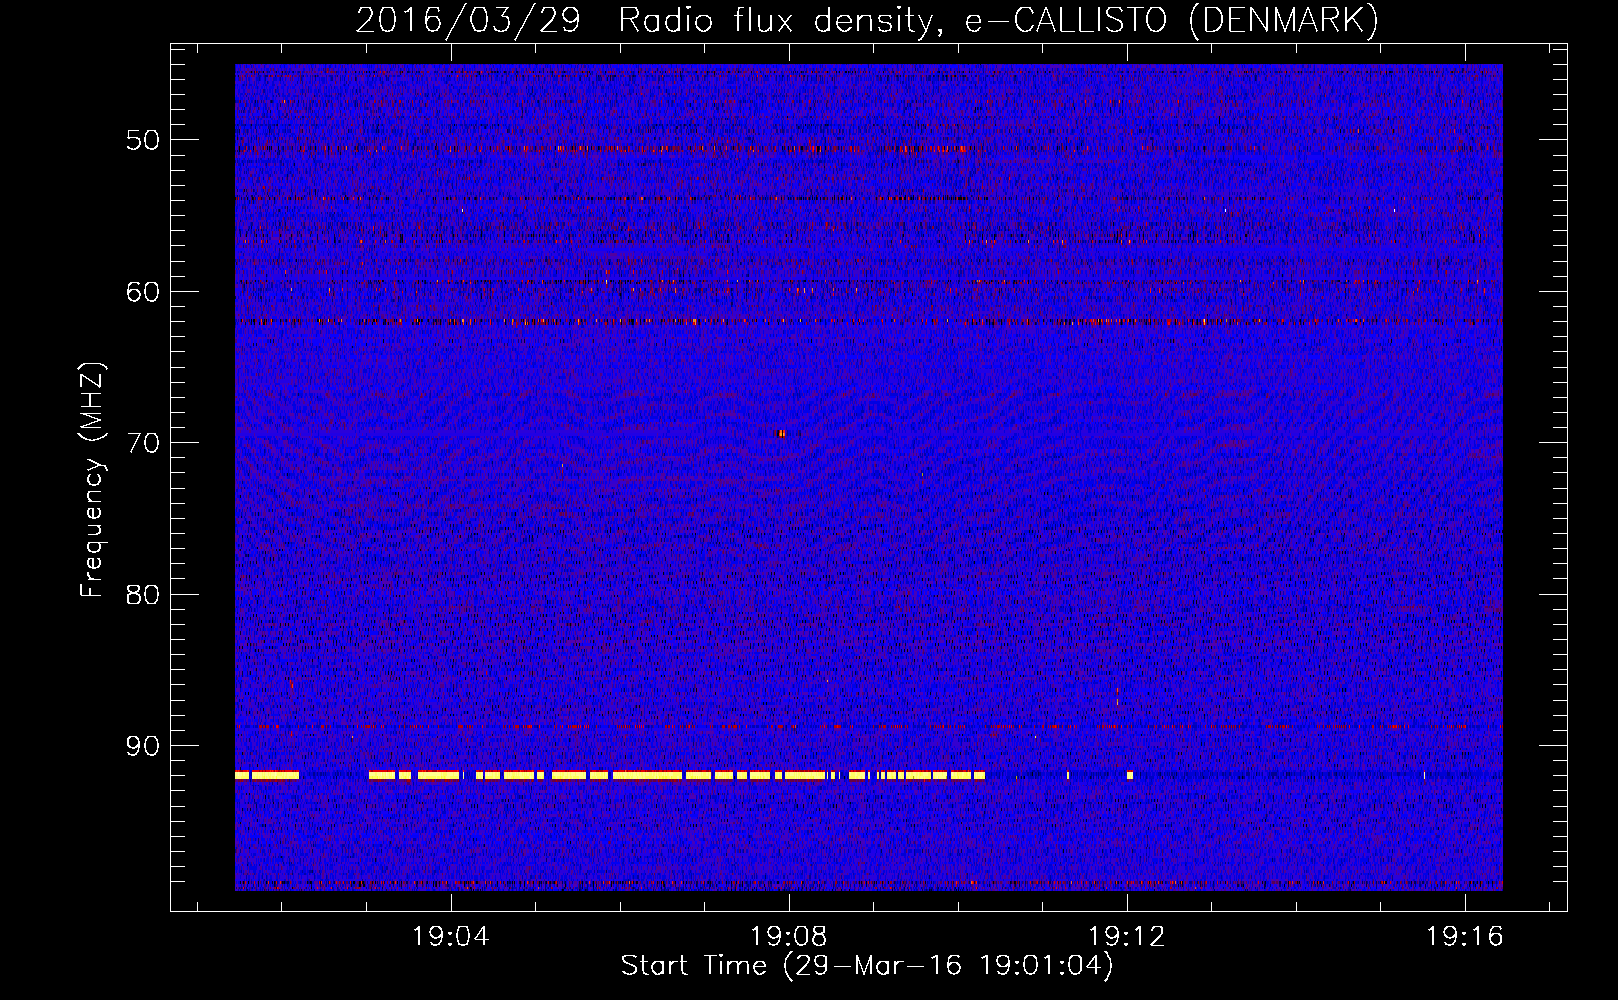Click the frequency tick label '60'

143,292
